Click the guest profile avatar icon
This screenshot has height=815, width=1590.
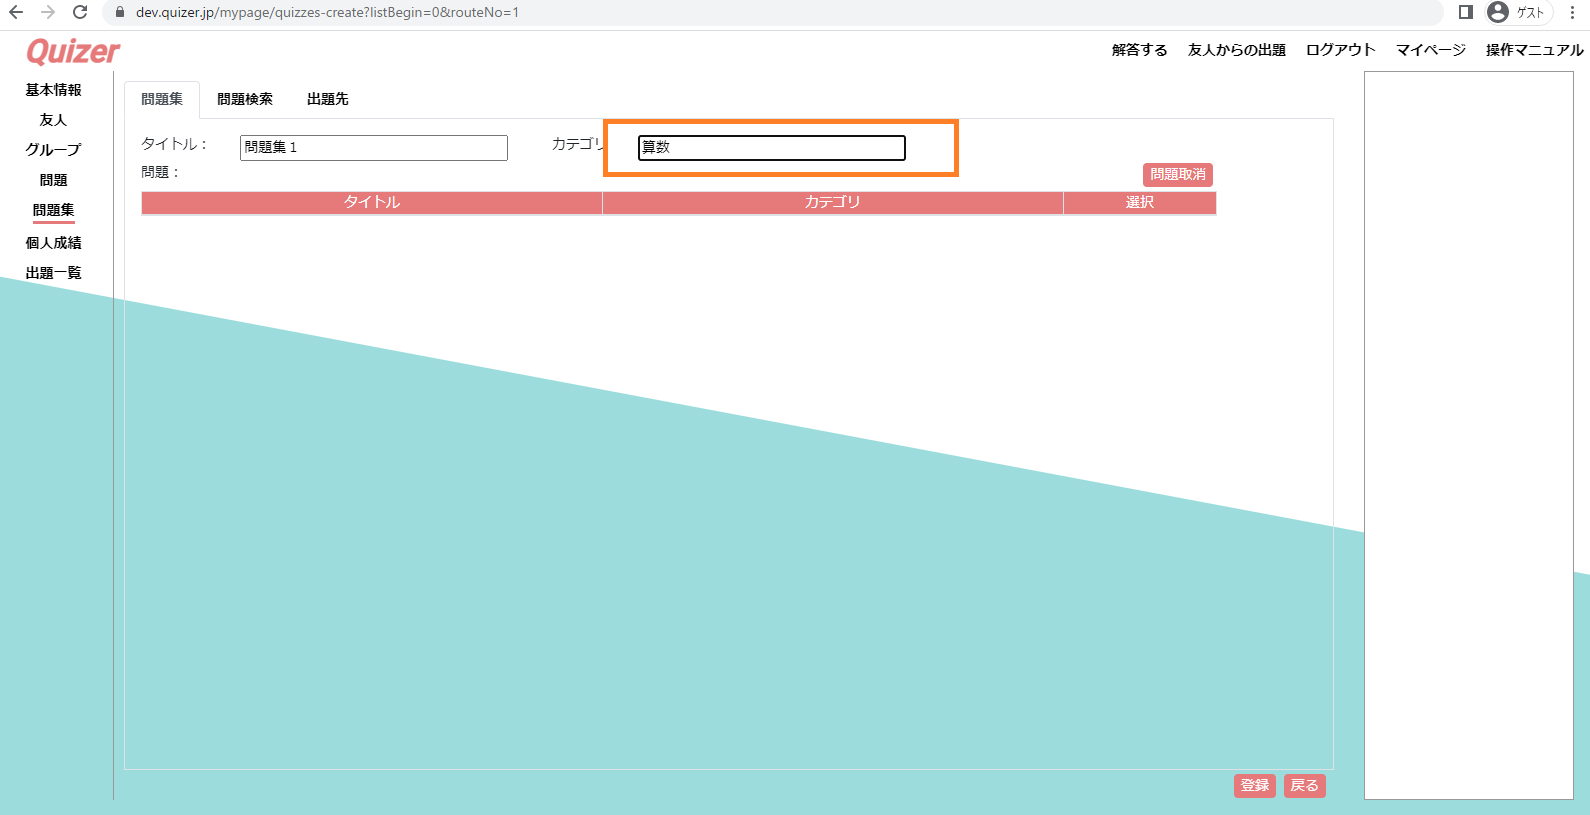pyautogui.click(x=1497, y=12)
